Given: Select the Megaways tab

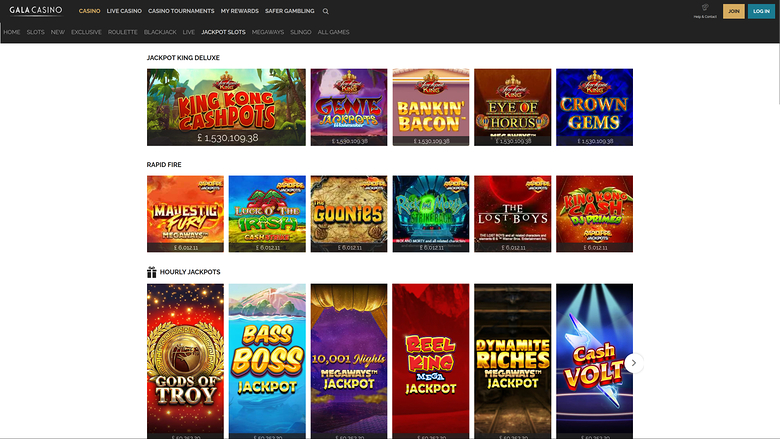Looking at the screenshot, I should [268, 32].
